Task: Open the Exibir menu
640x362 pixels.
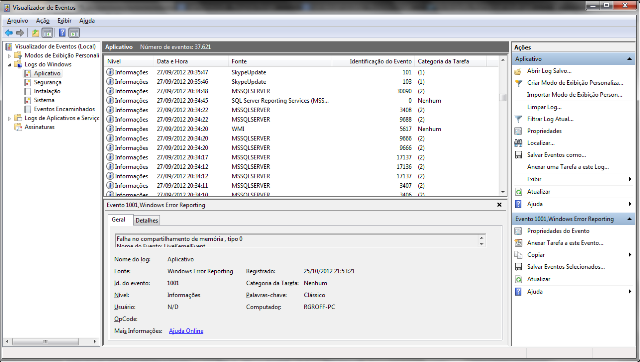Action: tap(64, 21)
